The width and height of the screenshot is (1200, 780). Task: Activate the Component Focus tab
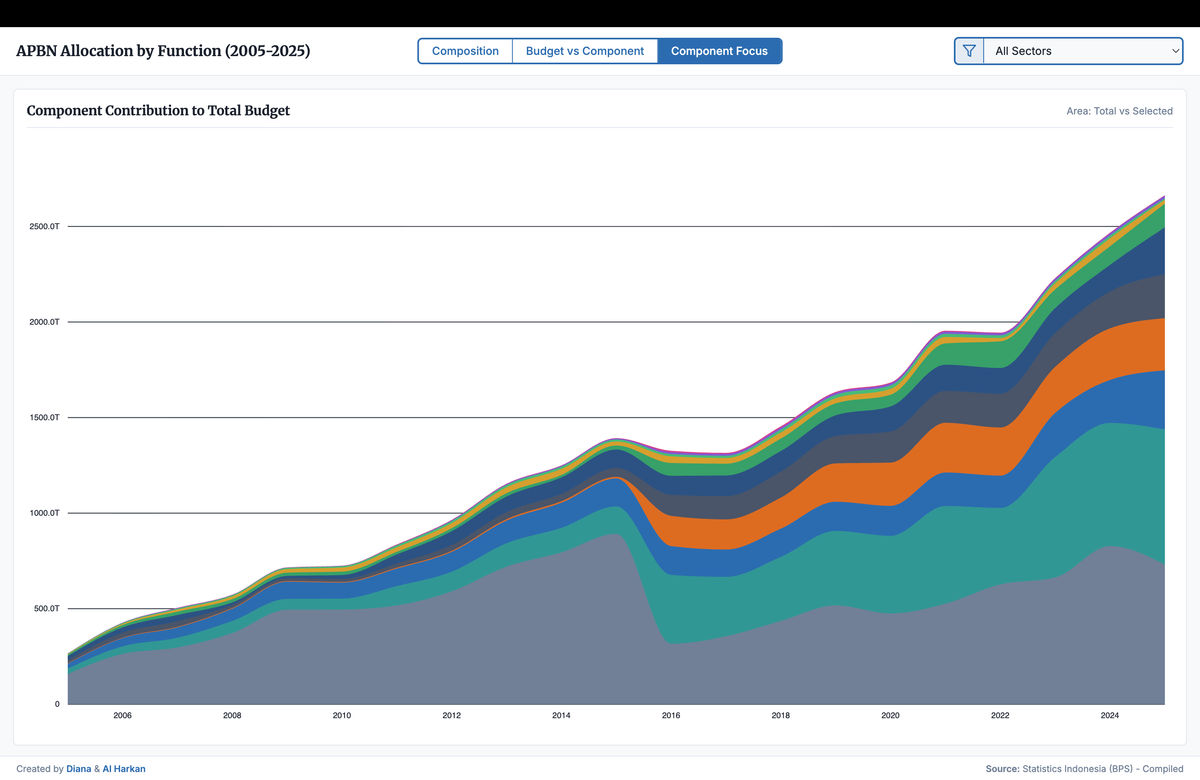click(719, 51)
